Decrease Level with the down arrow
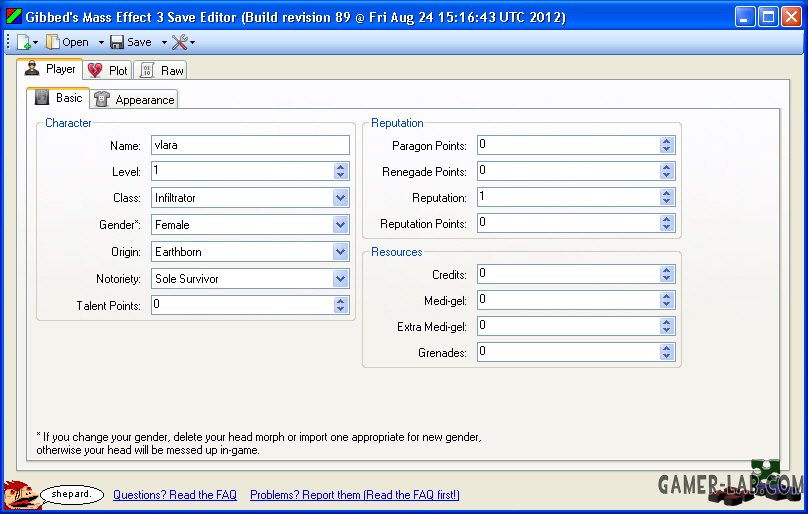Image resolution: width=808 pixels, height=514 pixels. (x=340, y=175)
